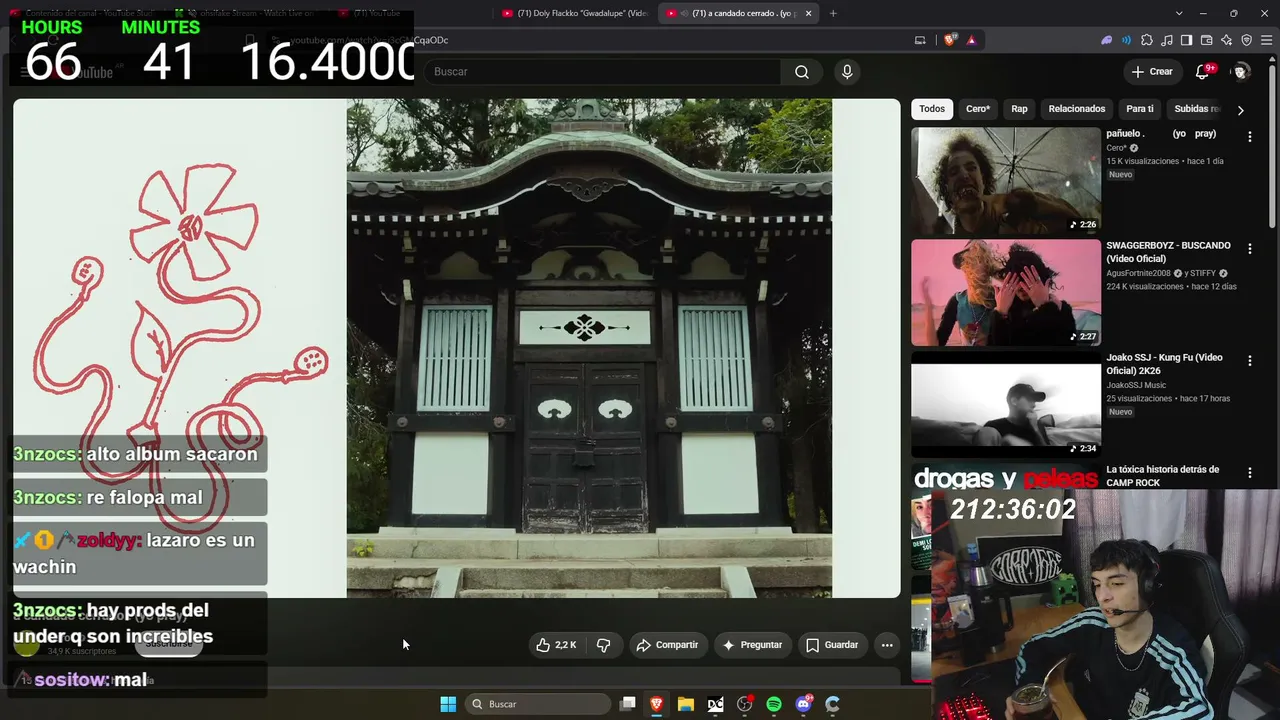
Task: Click the Brave icon on the taskbar
Action: pyautogui.click(x=657, y=704)
